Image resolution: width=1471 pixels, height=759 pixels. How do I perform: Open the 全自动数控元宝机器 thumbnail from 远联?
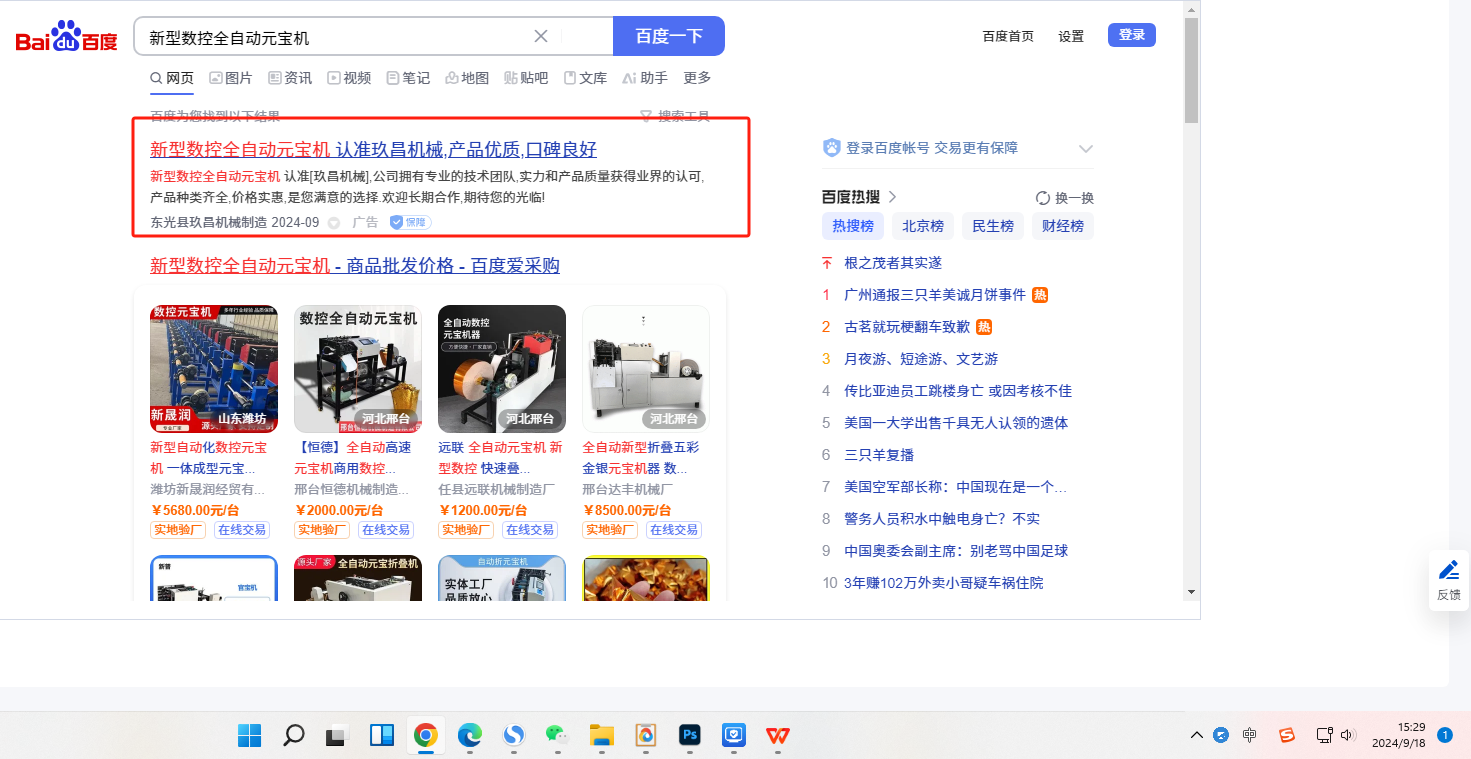502,369
